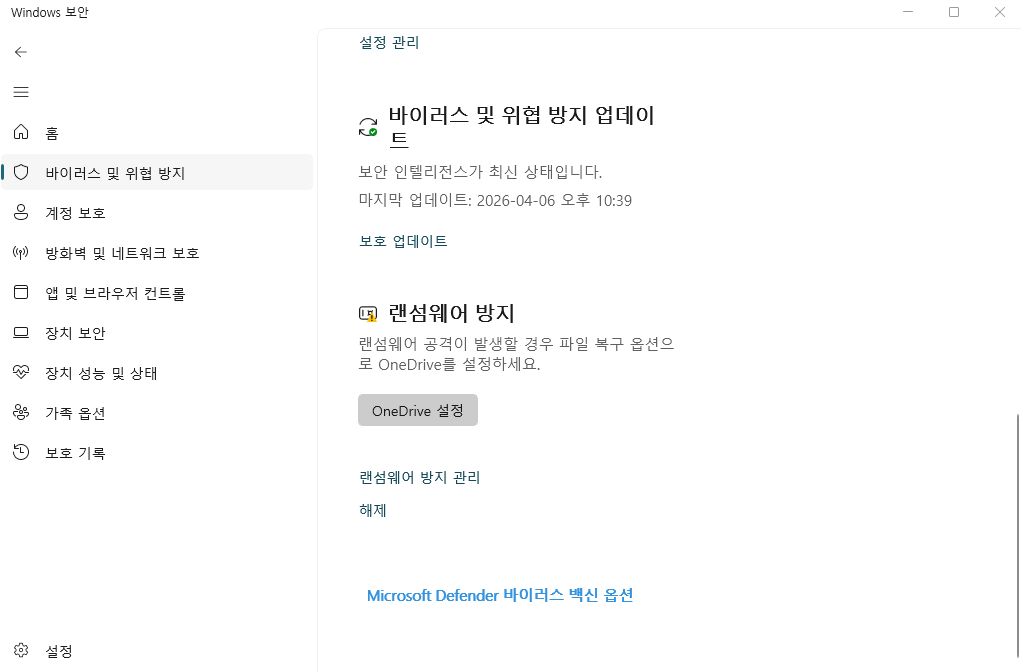
Task: Click the virus protection update refresh icon
Action: 368,127
